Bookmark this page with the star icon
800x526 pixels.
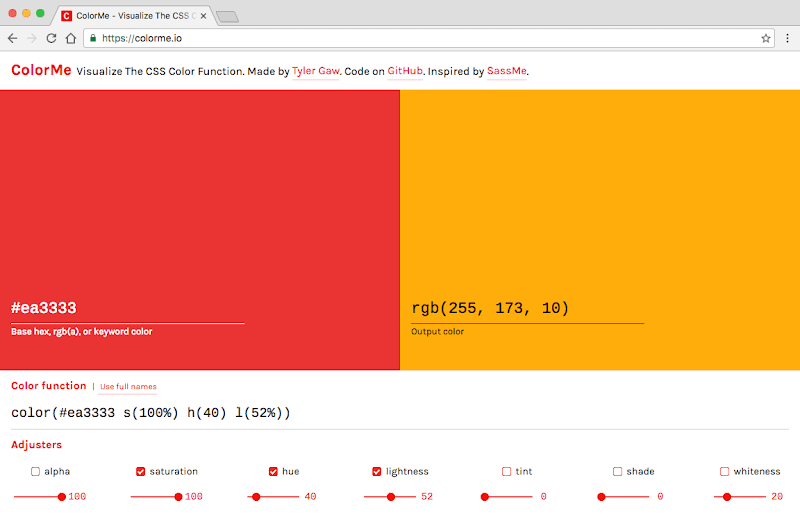tap(765, 38)
